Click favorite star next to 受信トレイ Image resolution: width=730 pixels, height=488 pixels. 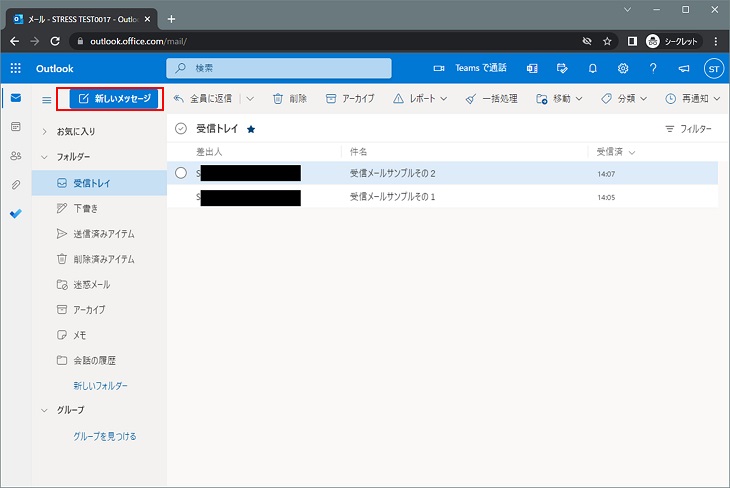(251, 129)
